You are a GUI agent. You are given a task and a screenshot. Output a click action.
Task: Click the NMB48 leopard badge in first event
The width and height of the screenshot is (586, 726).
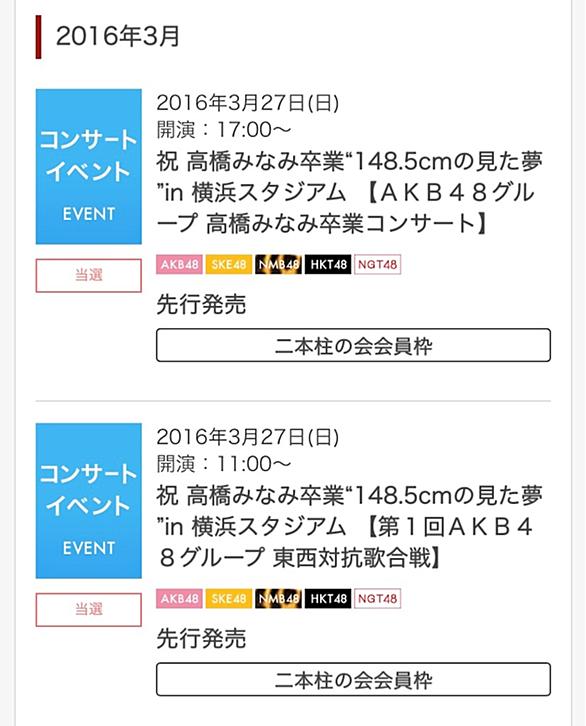(278, 264)
